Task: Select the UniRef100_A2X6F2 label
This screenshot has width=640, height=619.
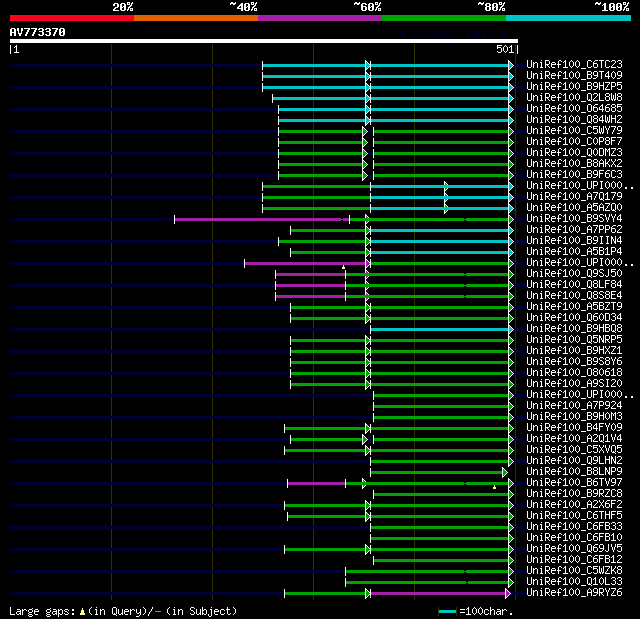Action: point(574,505)
